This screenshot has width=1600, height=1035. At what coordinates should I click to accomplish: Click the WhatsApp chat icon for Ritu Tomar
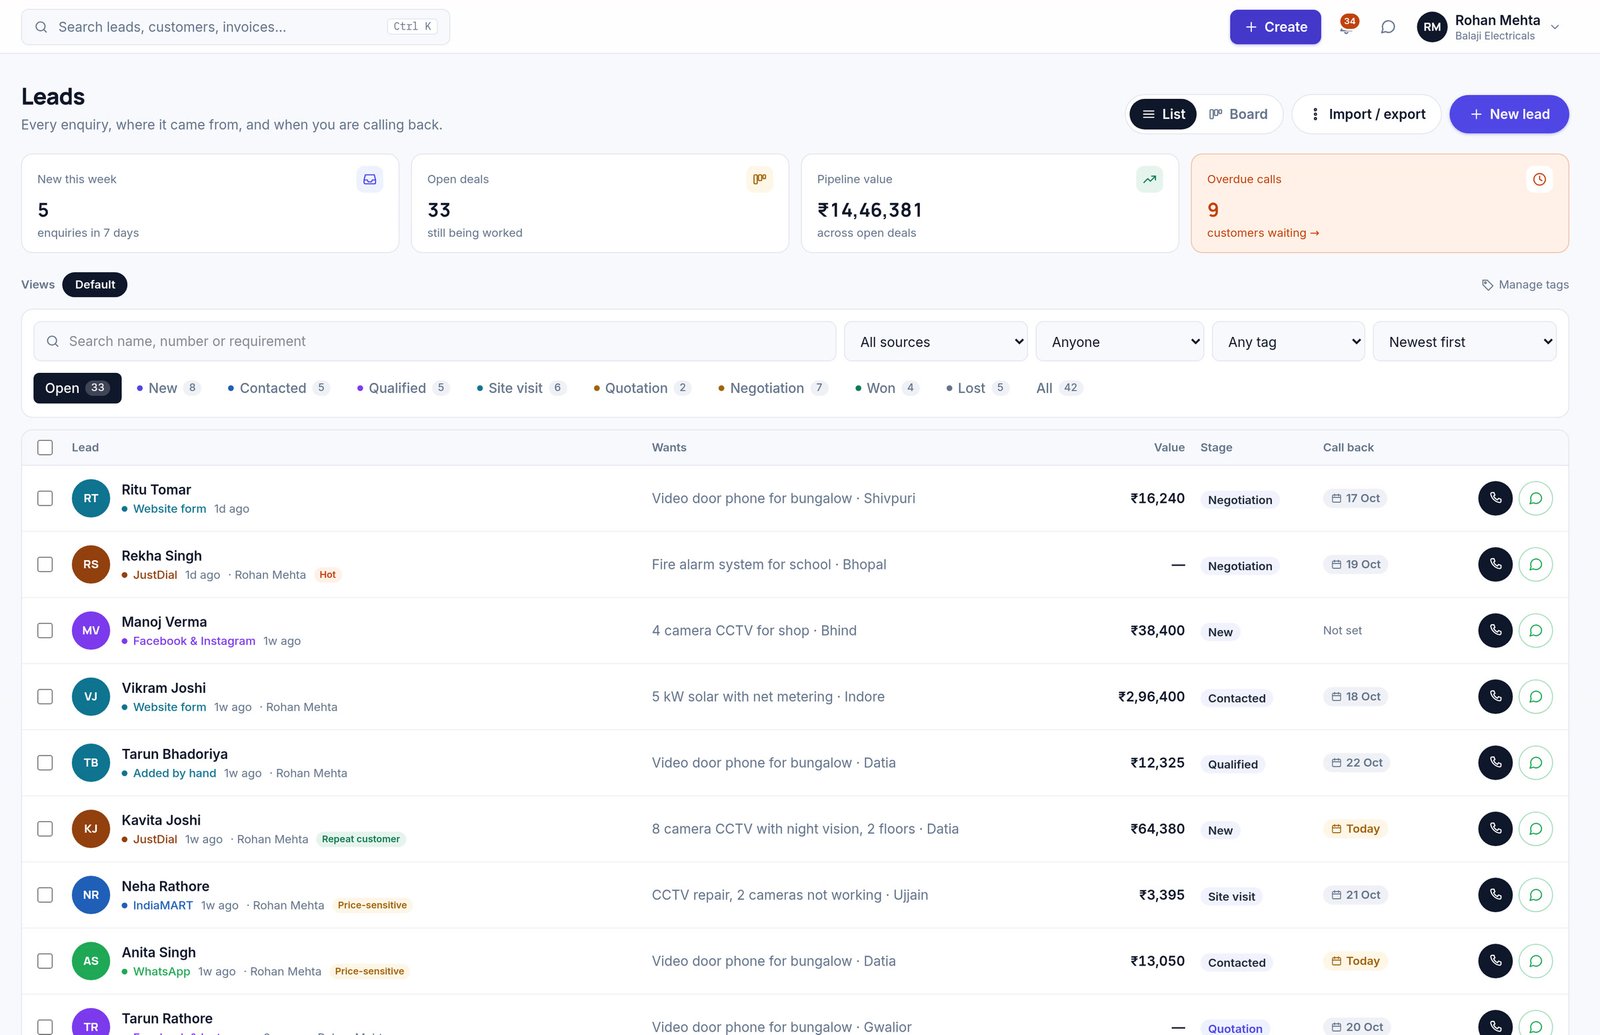coord(1535,498)
